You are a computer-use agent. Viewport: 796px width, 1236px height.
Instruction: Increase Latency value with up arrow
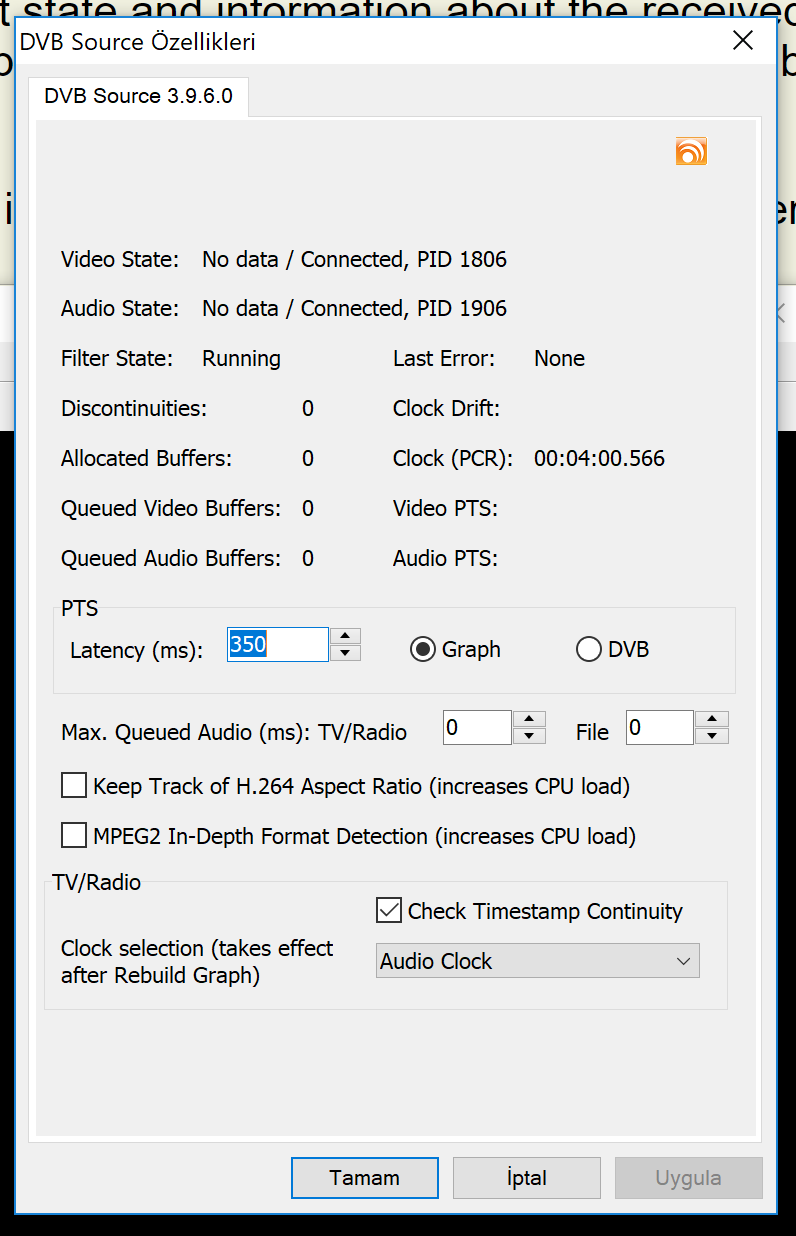[345, 636]
